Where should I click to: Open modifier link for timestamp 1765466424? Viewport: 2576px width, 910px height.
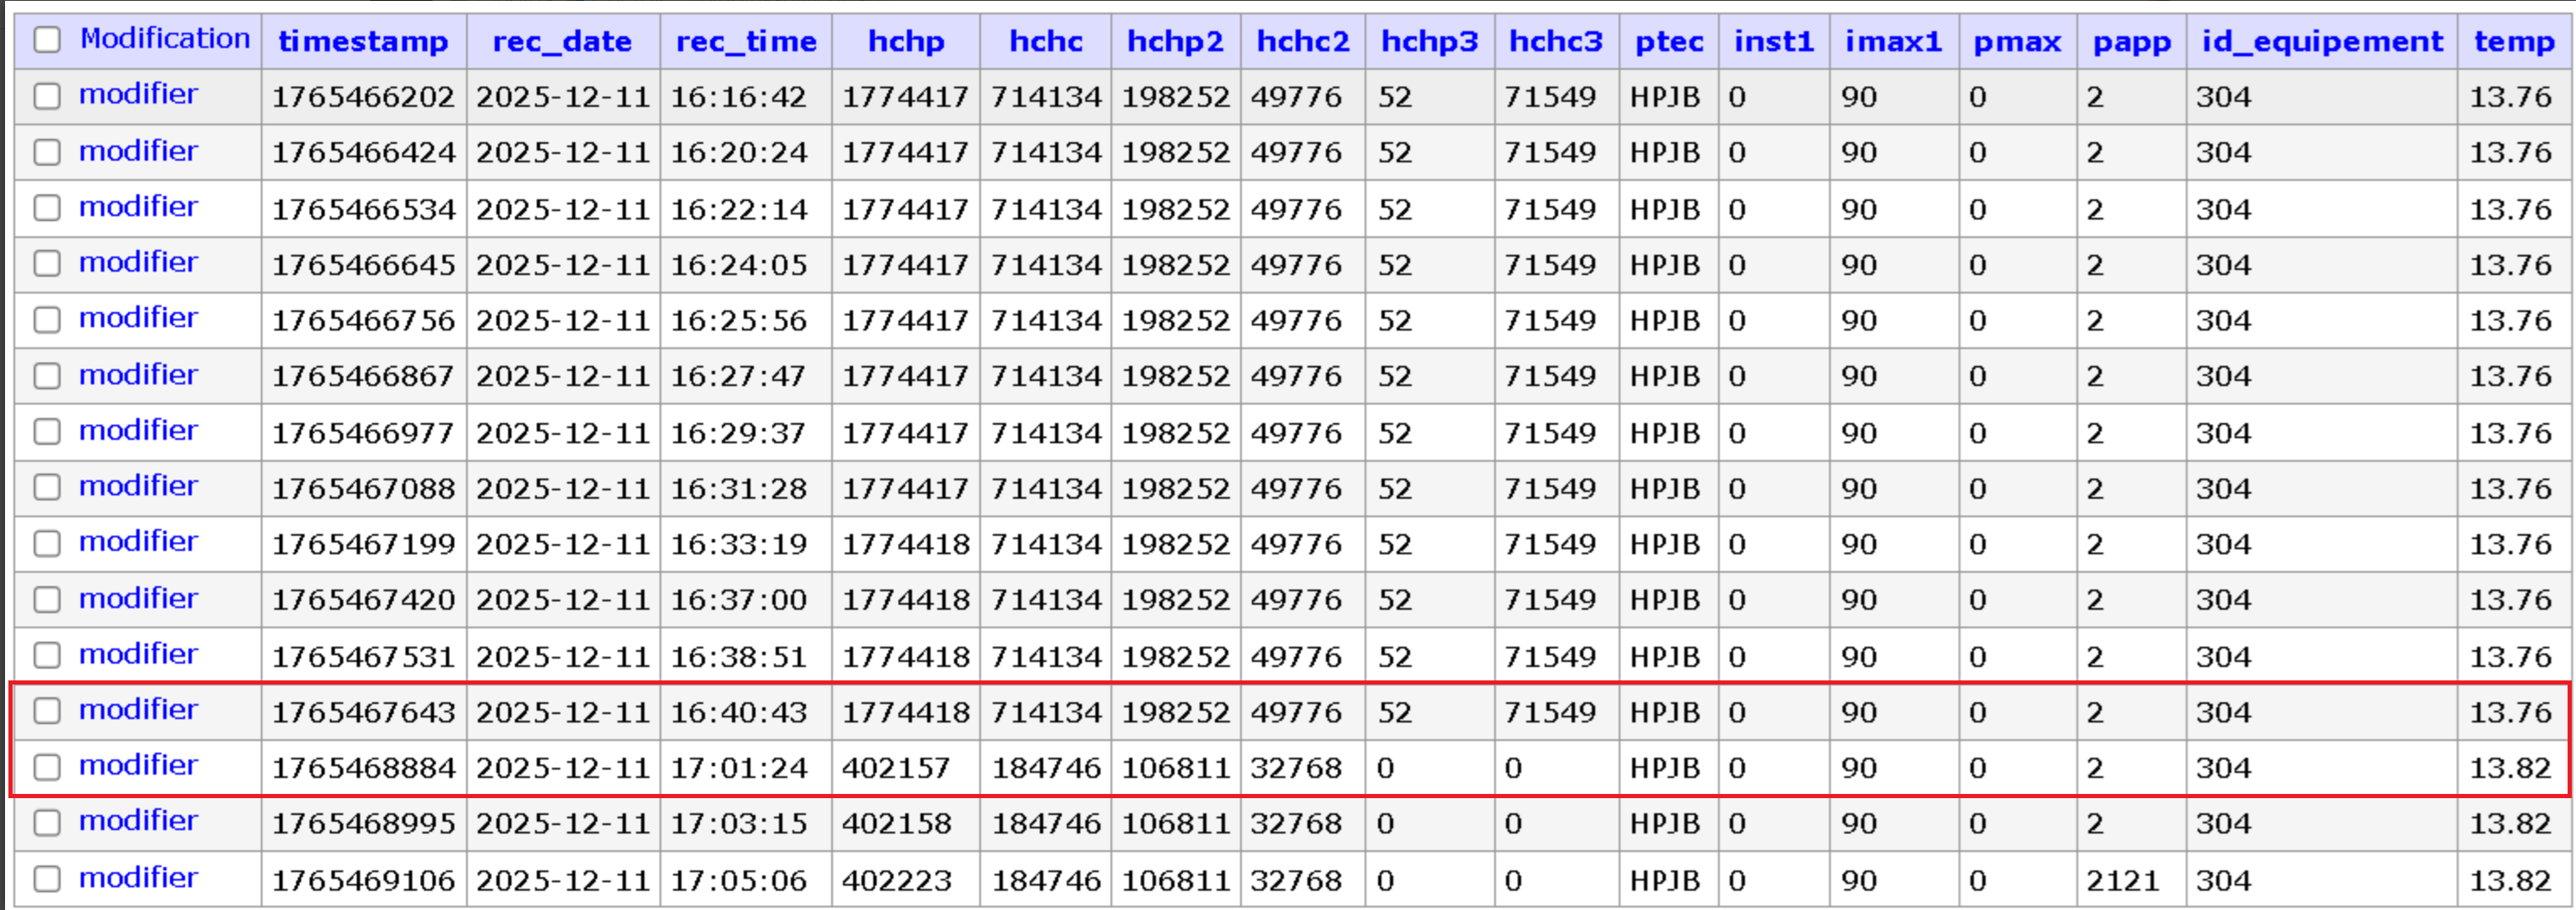[x=138, y=151]
